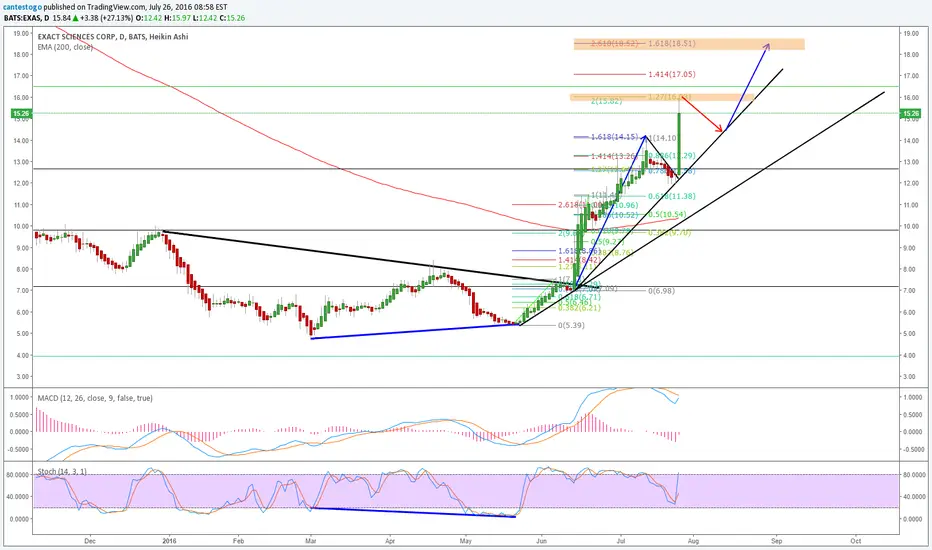Click the Oct label on time axis

856,541
